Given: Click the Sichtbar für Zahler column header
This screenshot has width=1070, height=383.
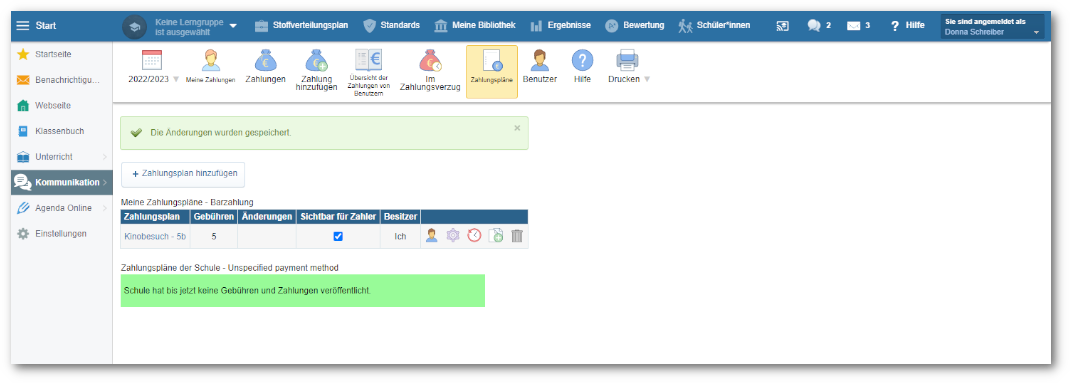Looking at the screenshot, I should point(338,217).
